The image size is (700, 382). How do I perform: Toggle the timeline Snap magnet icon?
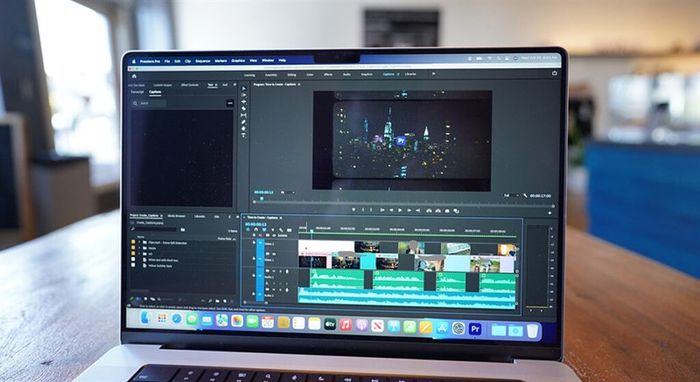[x=256, y=230]
